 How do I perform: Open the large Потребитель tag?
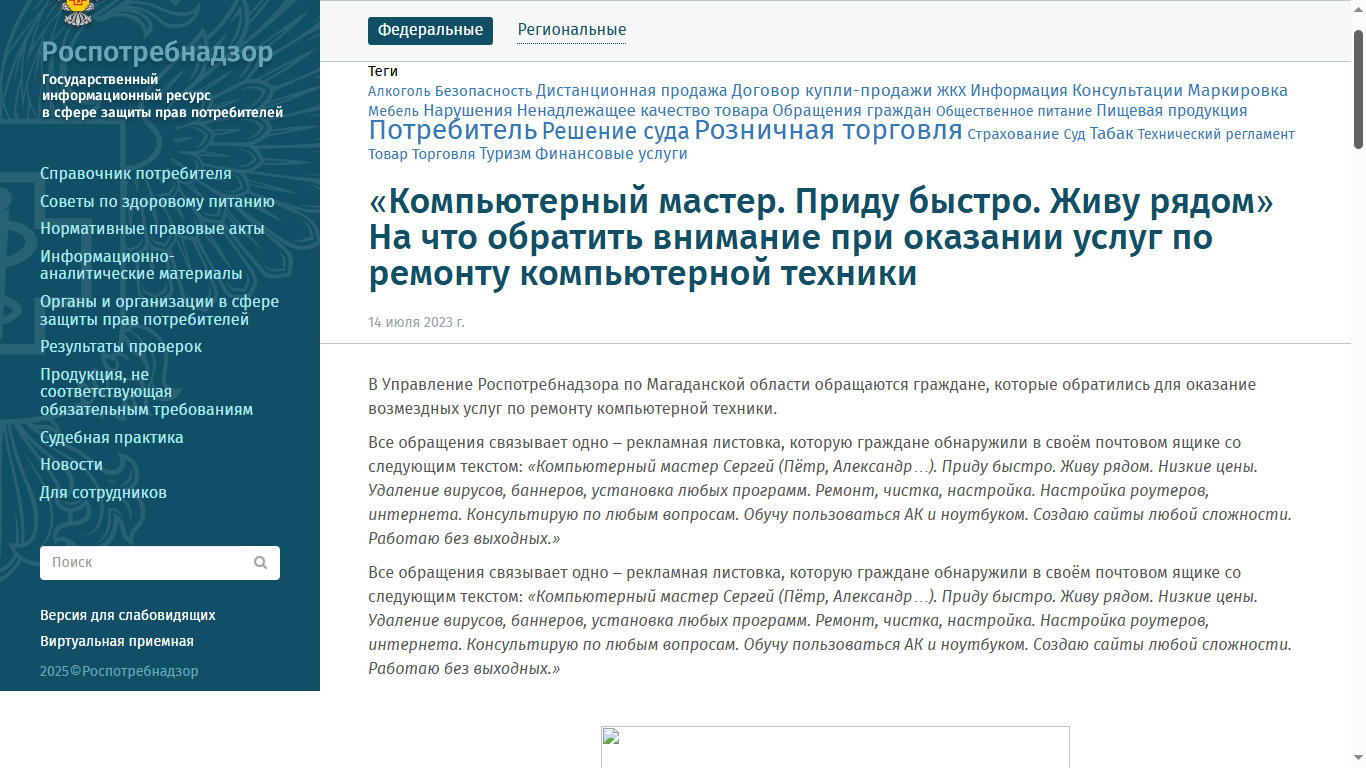tap(453, 131)
